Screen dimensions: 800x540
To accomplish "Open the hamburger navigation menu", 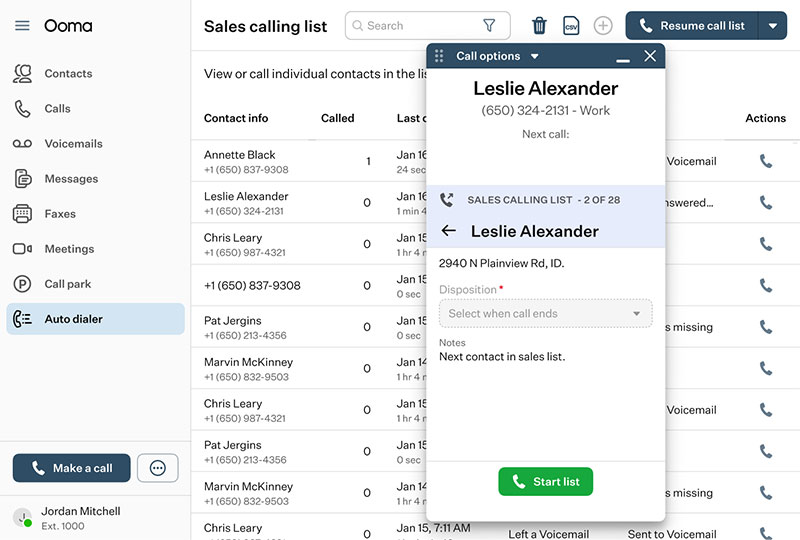I will tap(22, 26).
